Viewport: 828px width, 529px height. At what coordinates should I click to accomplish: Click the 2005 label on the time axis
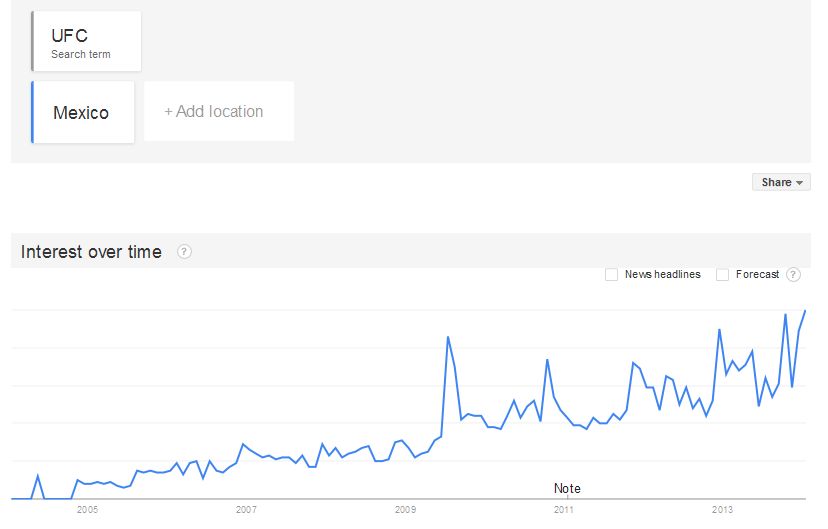click(x=87, y=510)
